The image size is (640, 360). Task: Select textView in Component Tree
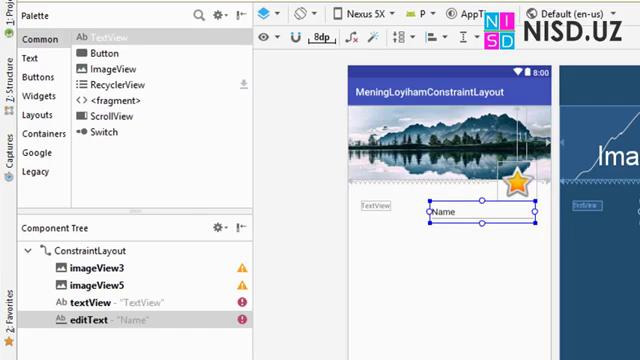[135, 302]
